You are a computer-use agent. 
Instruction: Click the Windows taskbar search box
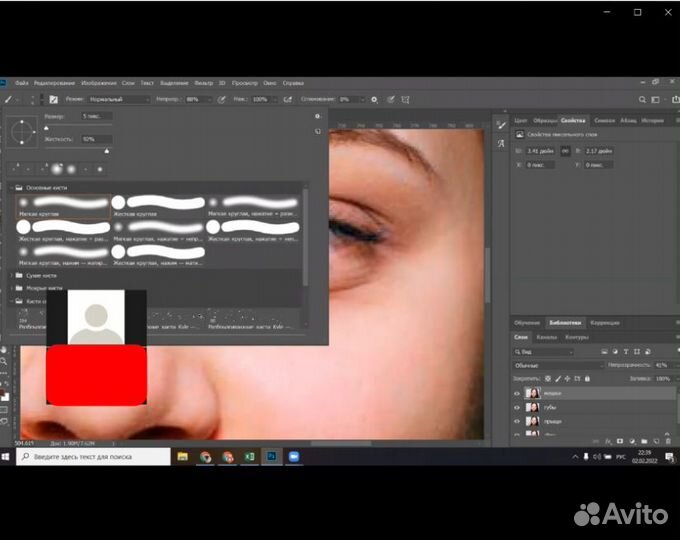pyautogui.click(x=93, y=457)
